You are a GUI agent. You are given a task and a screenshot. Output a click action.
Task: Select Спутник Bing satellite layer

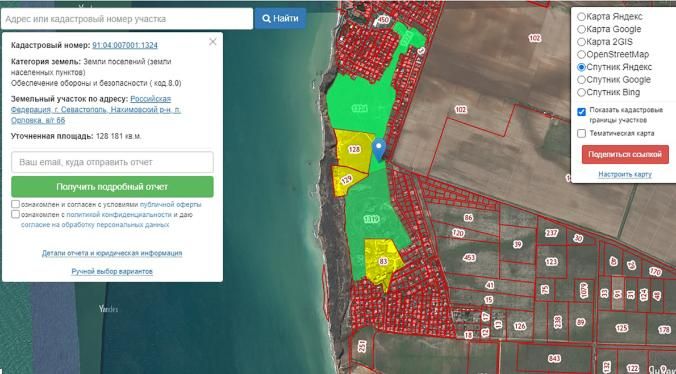coord(581,92)
